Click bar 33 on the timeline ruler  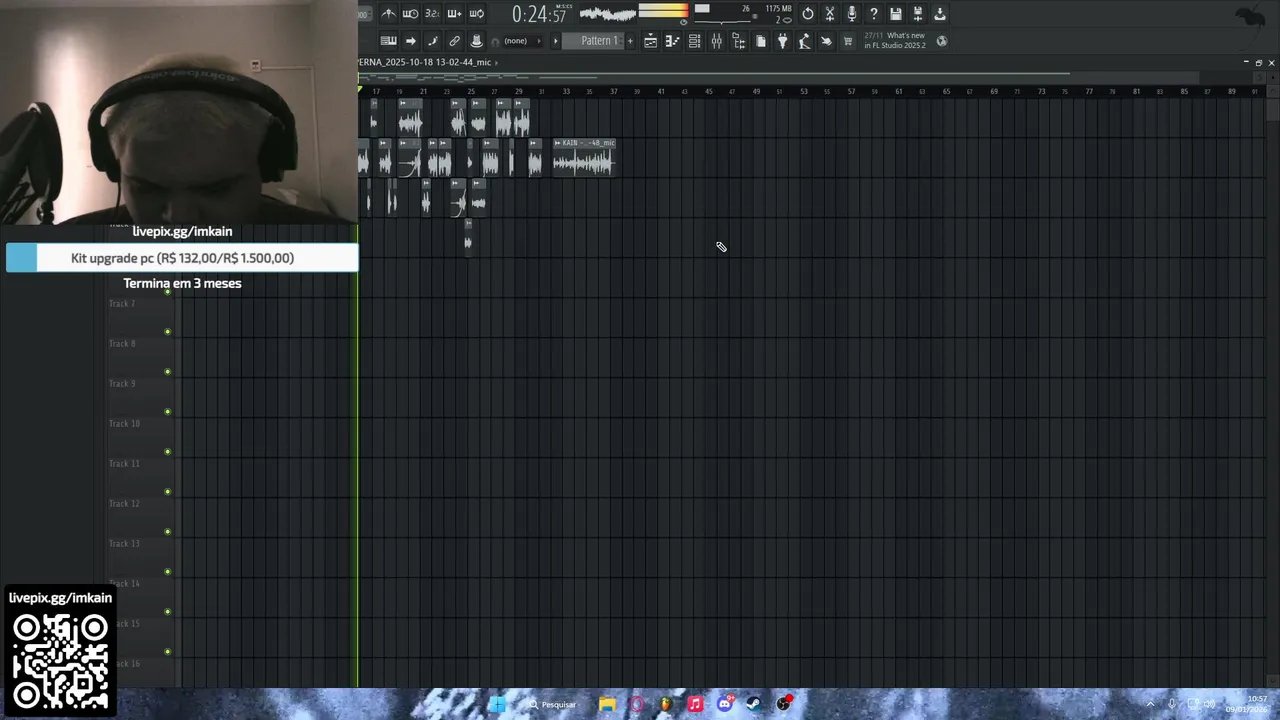(x=566, y=91)
